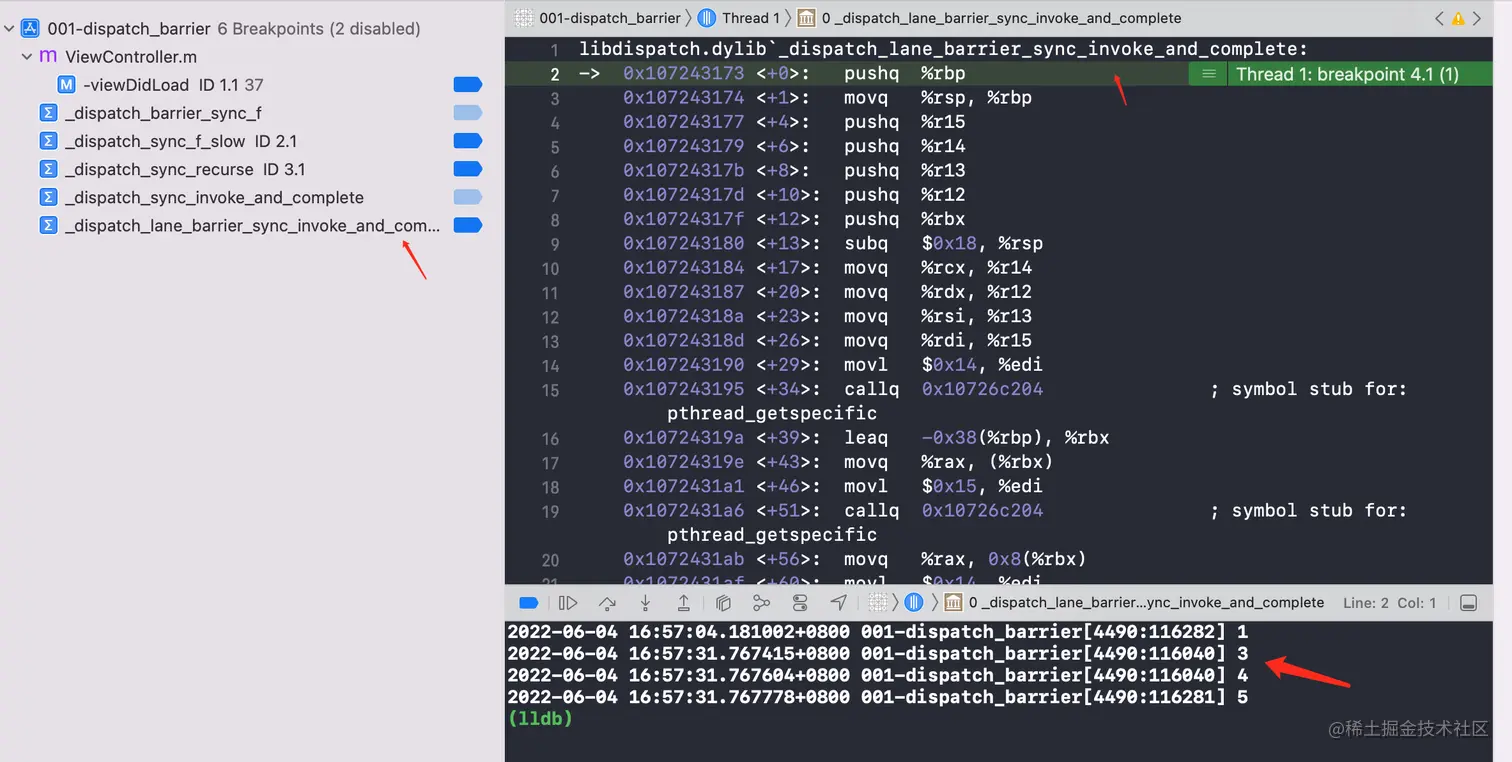Click the thread icon in debug bar path
Viewport: 1512px width, 762px height.
[914, 602]
